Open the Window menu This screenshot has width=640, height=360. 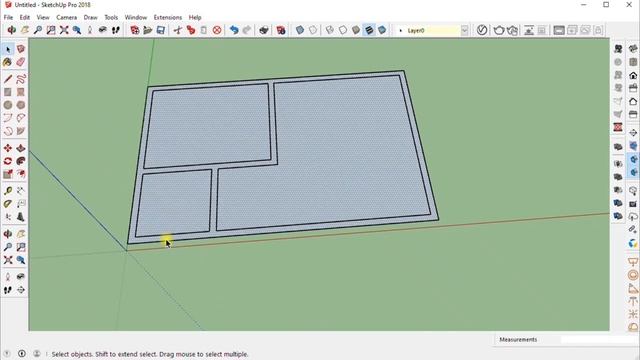(136, 18)
